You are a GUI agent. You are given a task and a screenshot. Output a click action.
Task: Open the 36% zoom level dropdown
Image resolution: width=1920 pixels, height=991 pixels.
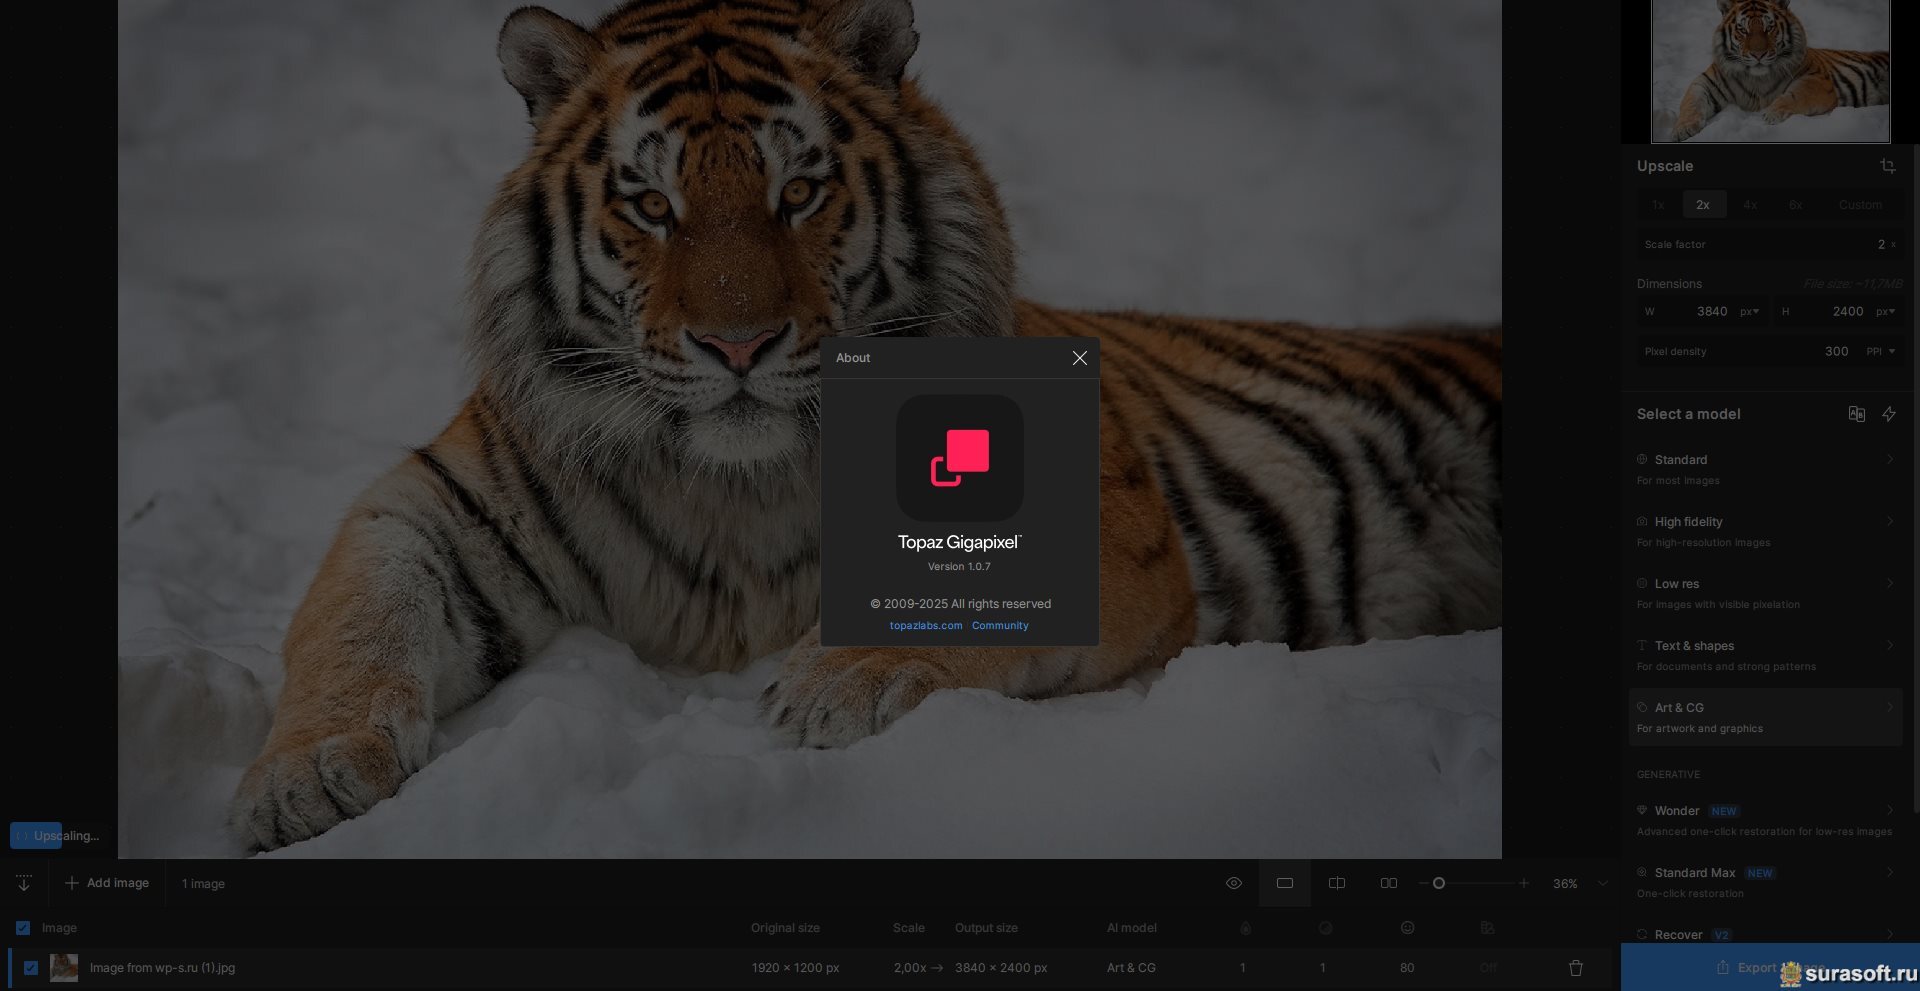point(1580,884)
